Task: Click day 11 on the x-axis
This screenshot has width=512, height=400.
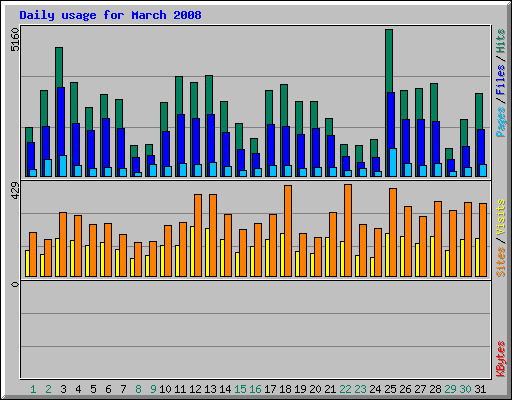Action: click(x=180, y=389)
